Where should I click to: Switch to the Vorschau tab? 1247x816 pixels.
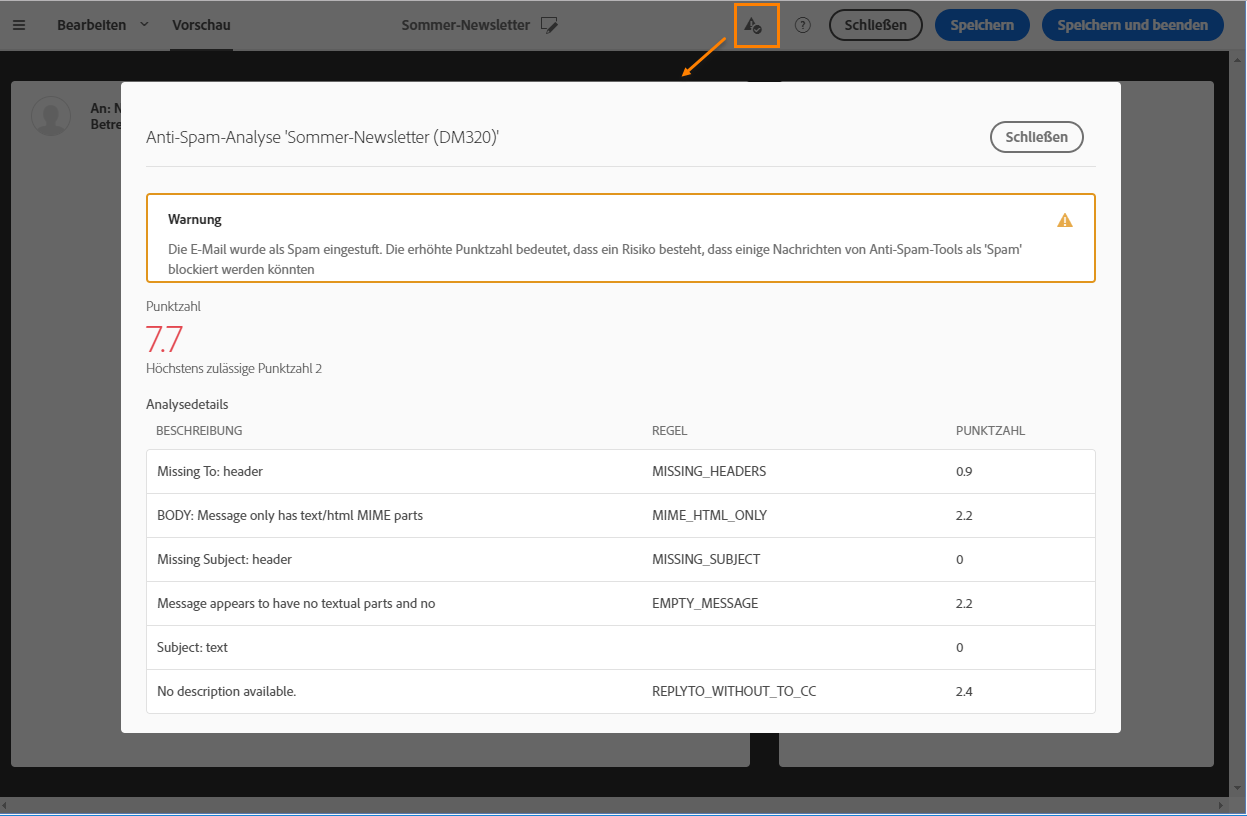[x=201, y=25]
